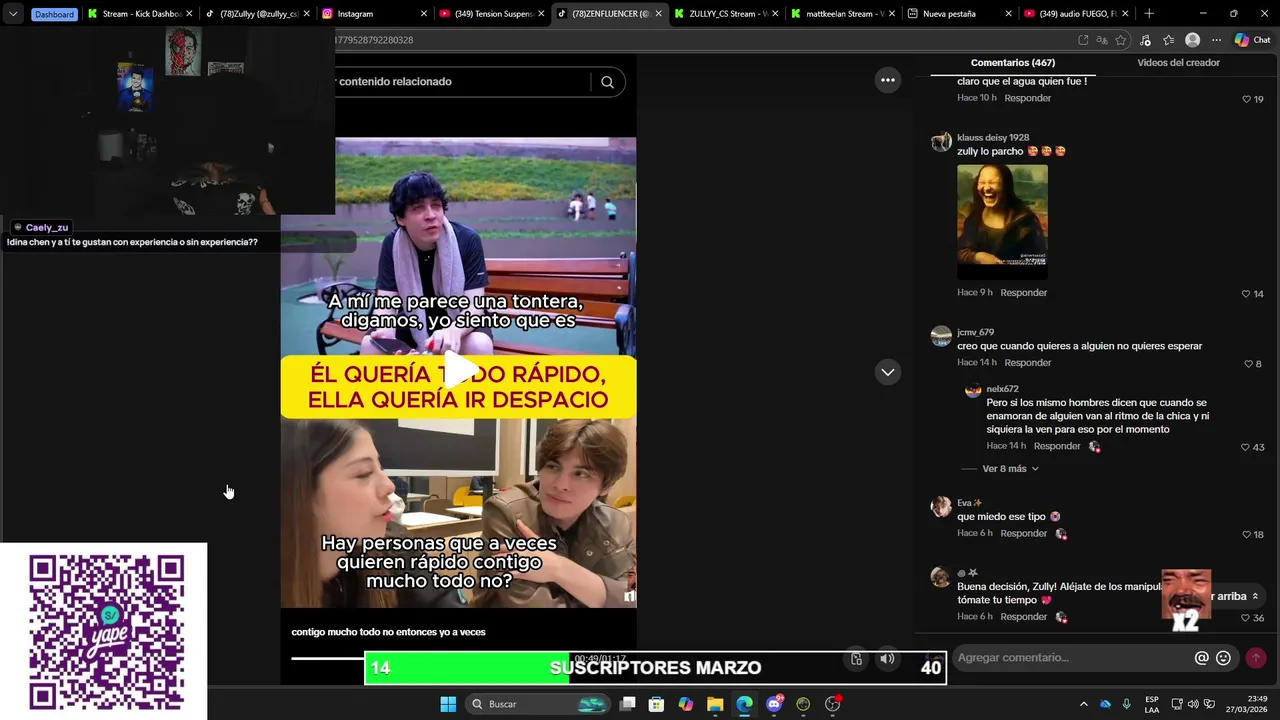This screenshot has height=720, width=1280.
Task: Switch to the Stream - Kick Dashboard tab
Action: [x=141, y=14]
